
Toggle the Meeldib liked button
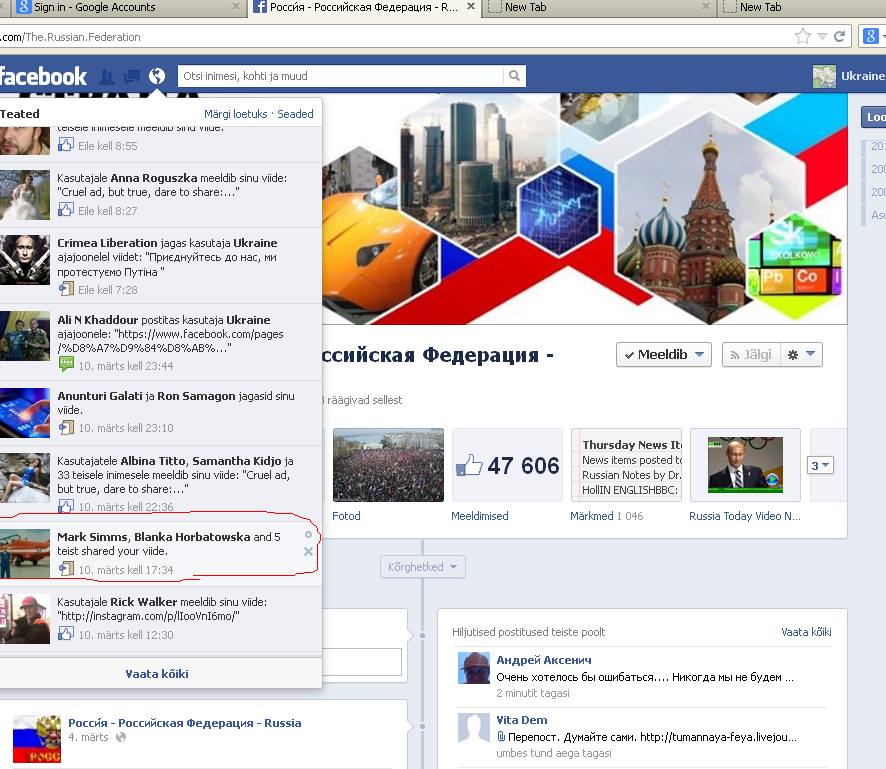pyautogui.click(x=663, y=355)
